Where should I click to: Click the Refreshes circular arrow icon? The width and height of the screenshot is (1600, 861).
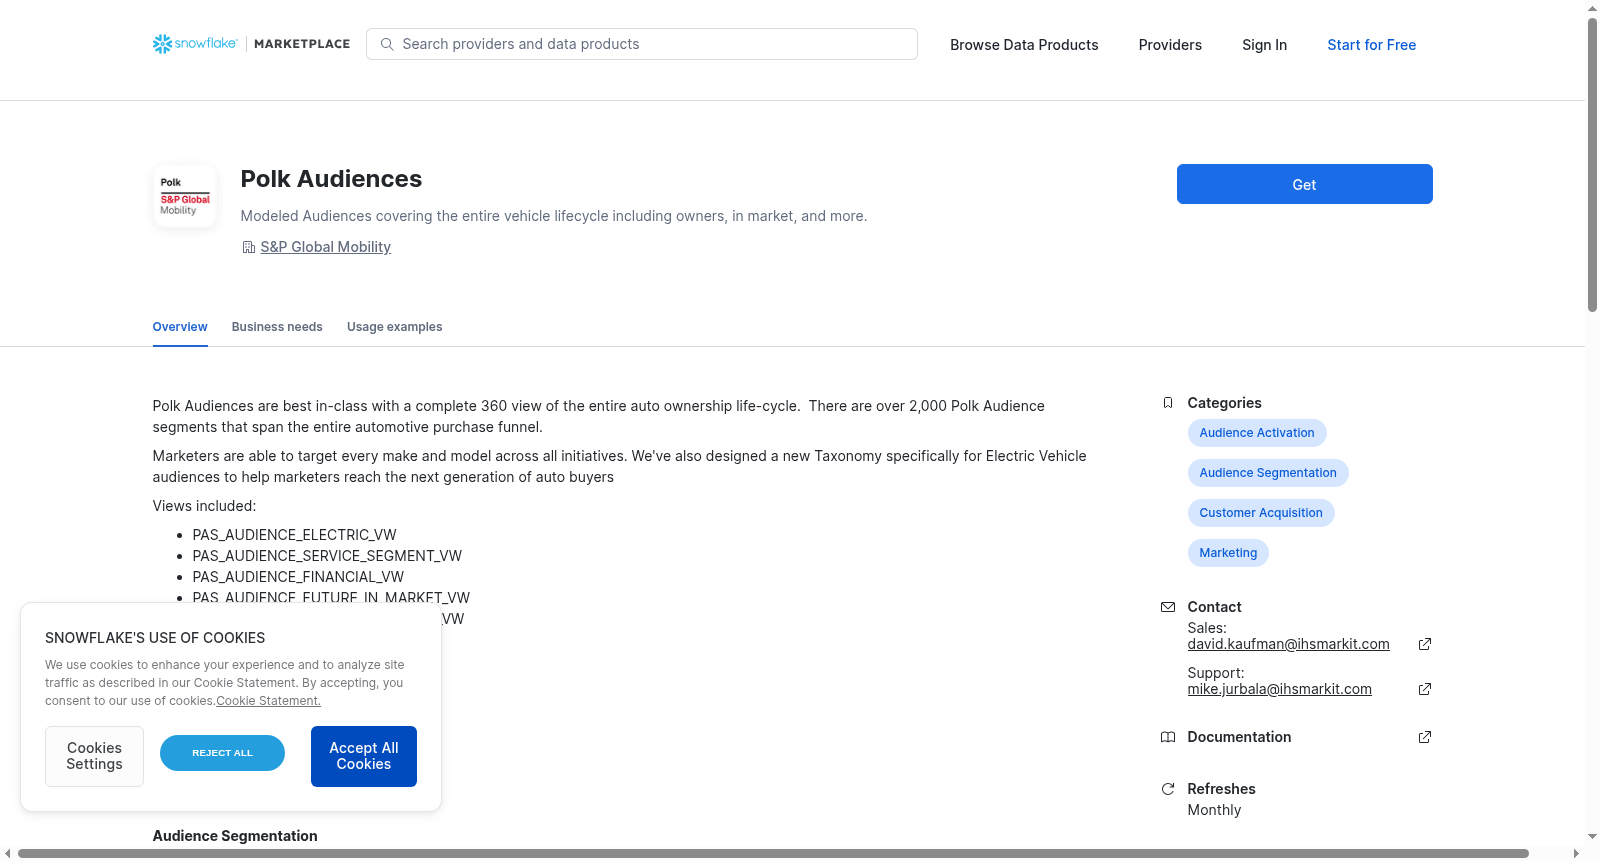pyautogui.click(x=1168, y=789)
